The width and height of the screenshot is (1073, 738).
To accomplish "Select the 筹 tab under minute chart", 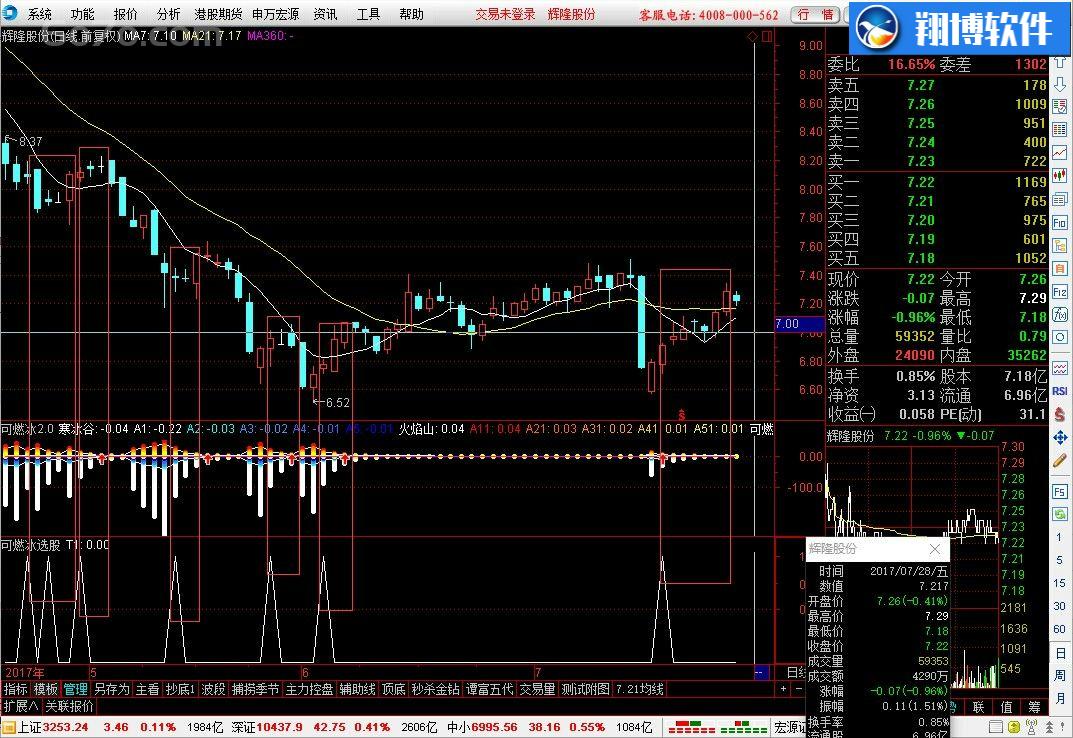I will click(1034, 707).
